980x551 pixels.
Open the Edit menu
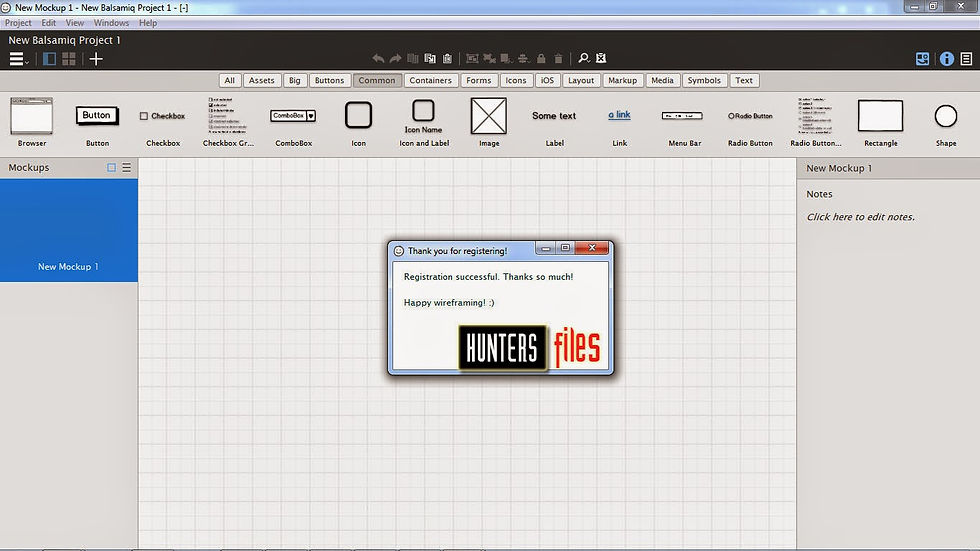click(48, 23)
